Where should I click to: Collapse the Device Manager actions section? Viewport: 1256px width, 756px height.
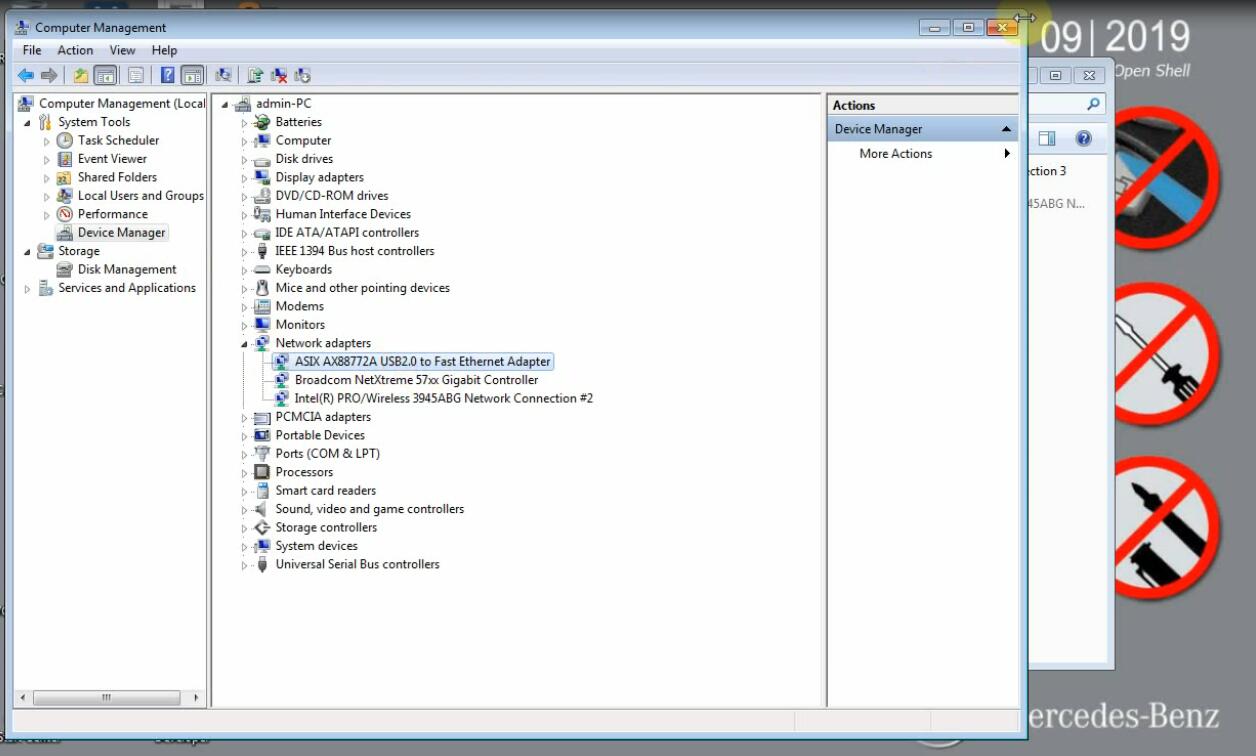click(x=1006, y=129)
